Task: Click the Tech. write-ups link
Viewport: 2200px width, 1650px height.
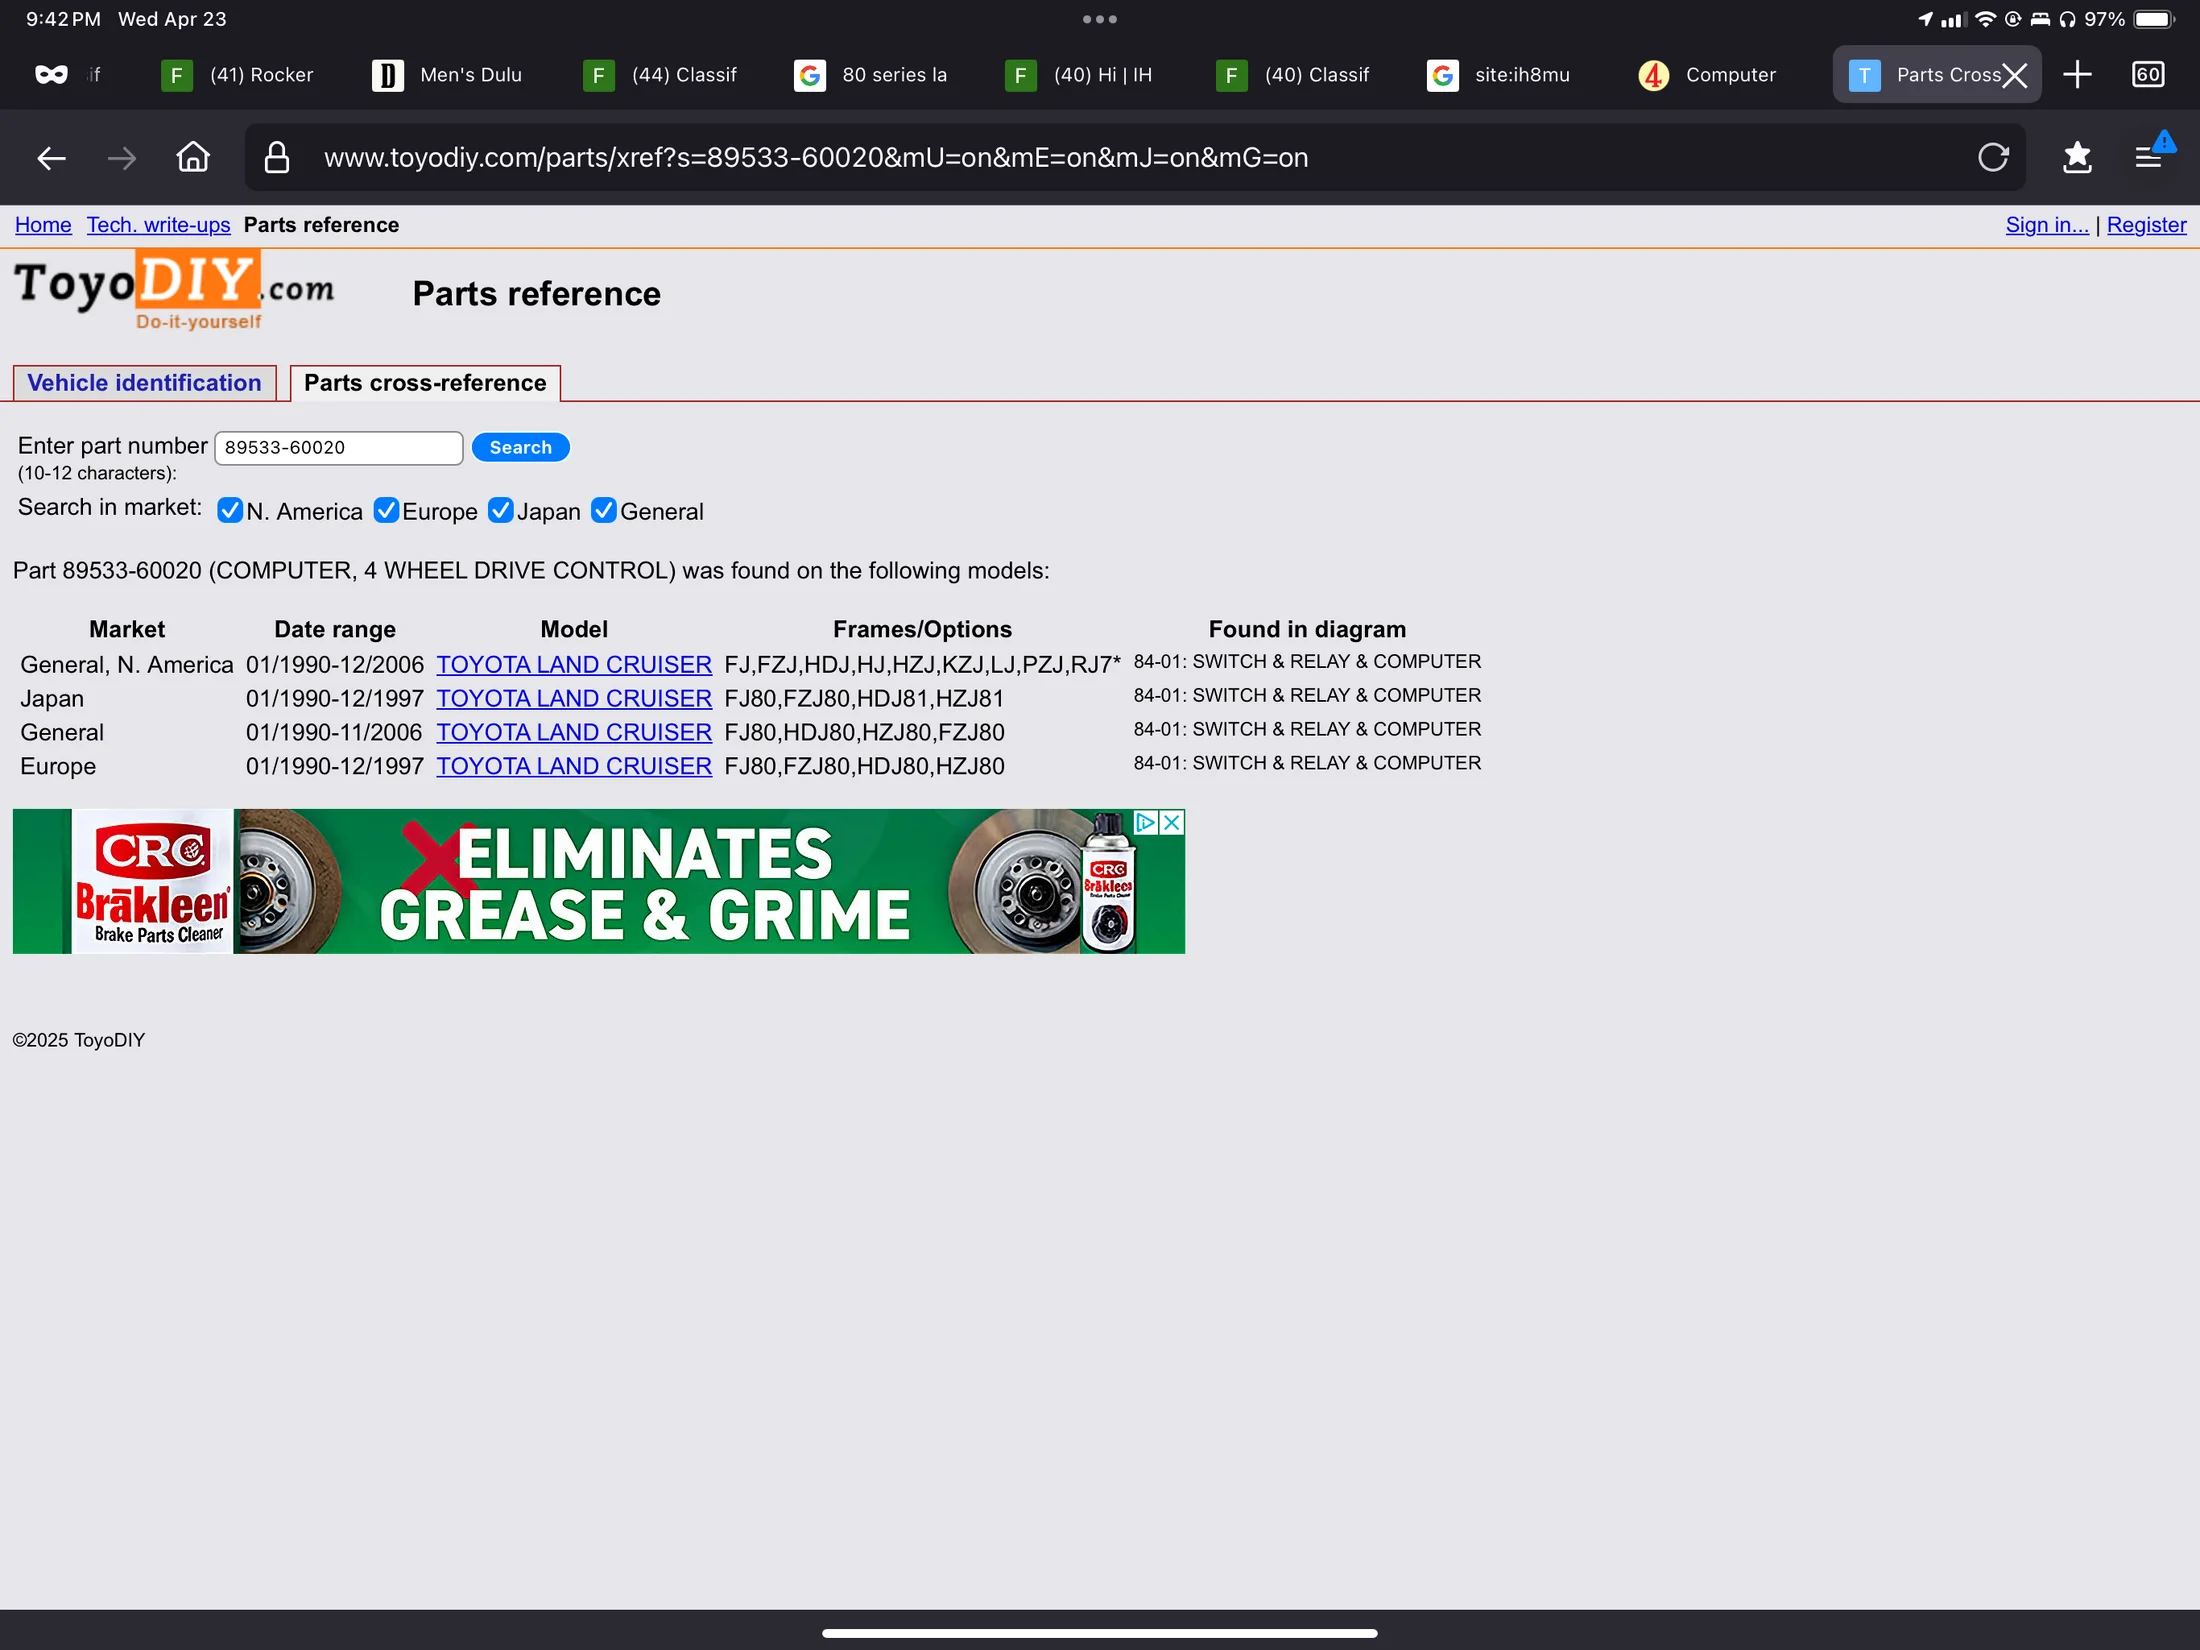Action: 158,225
